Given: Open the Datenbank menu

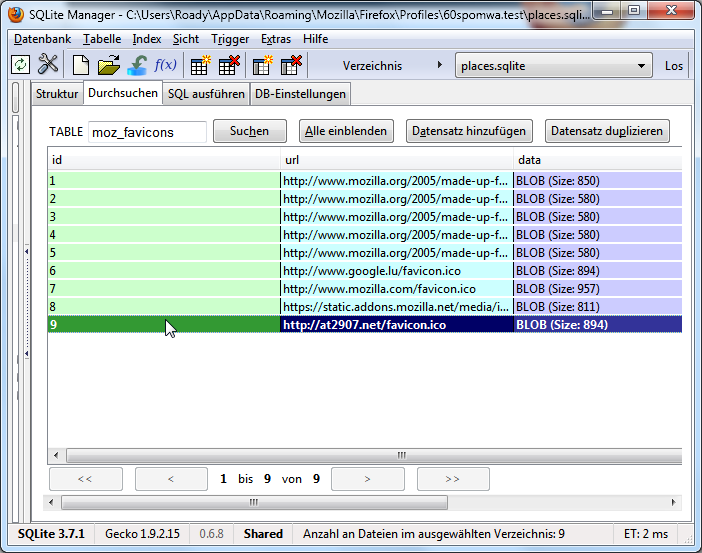Looking at the screenshot, I should tap(43, 39).
